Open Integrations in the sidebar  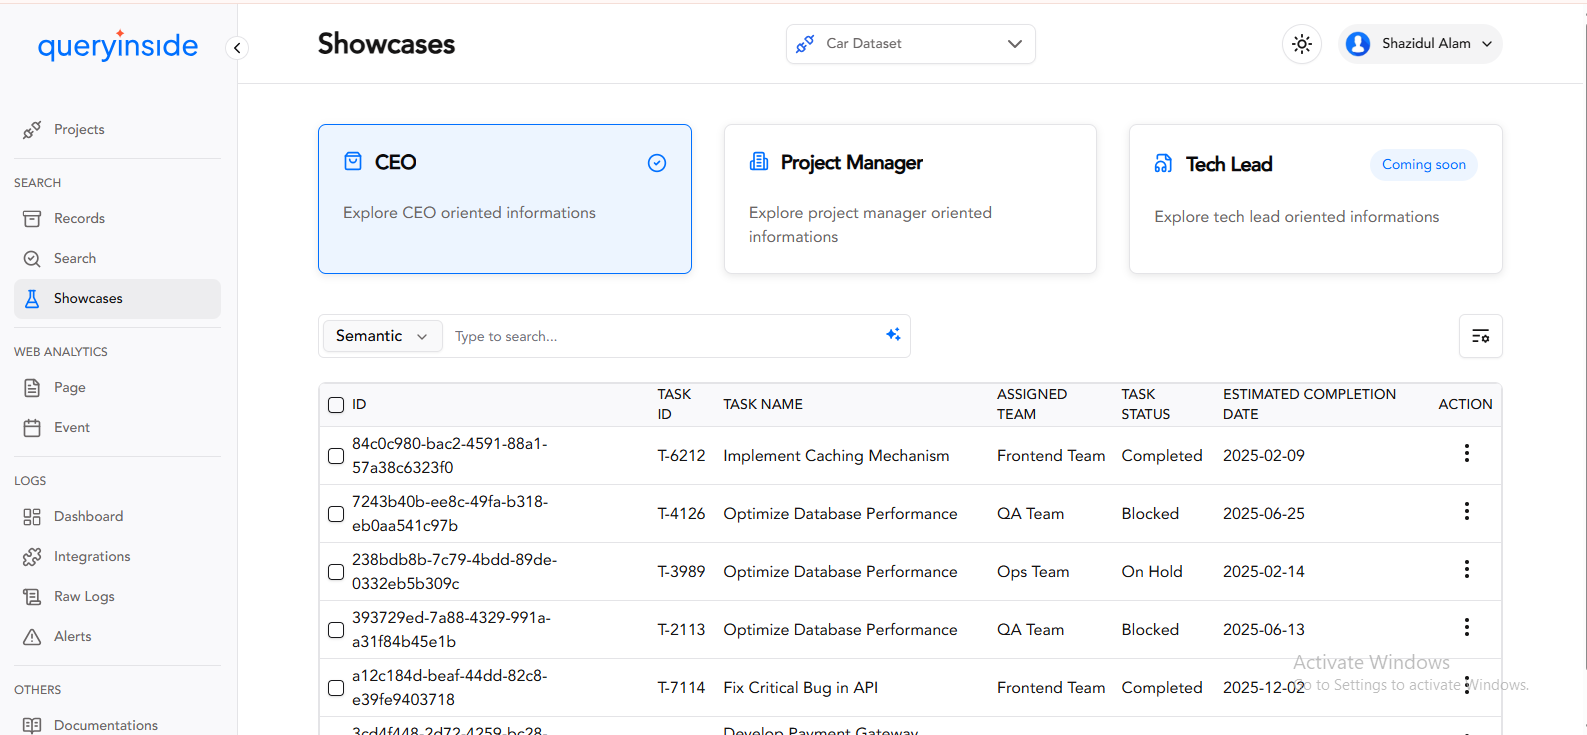92,556
